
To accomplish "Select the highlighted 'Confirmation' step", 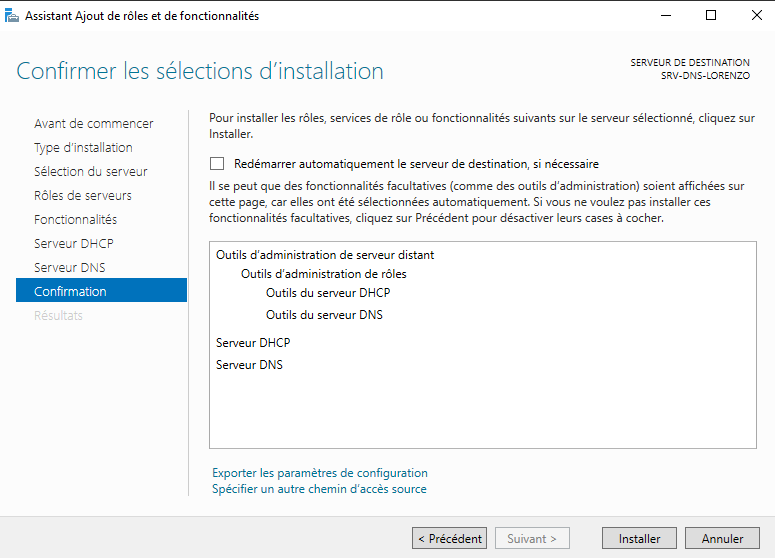I will point(70,291).
